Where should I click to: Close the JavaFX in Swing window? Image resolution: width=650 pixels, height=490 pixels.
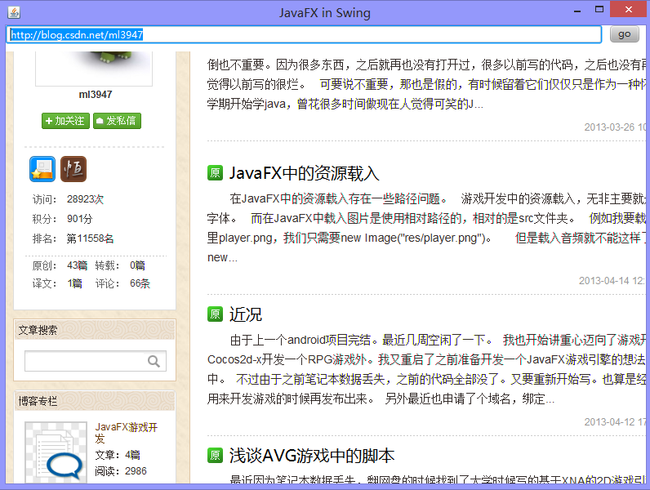click(628, 9)
